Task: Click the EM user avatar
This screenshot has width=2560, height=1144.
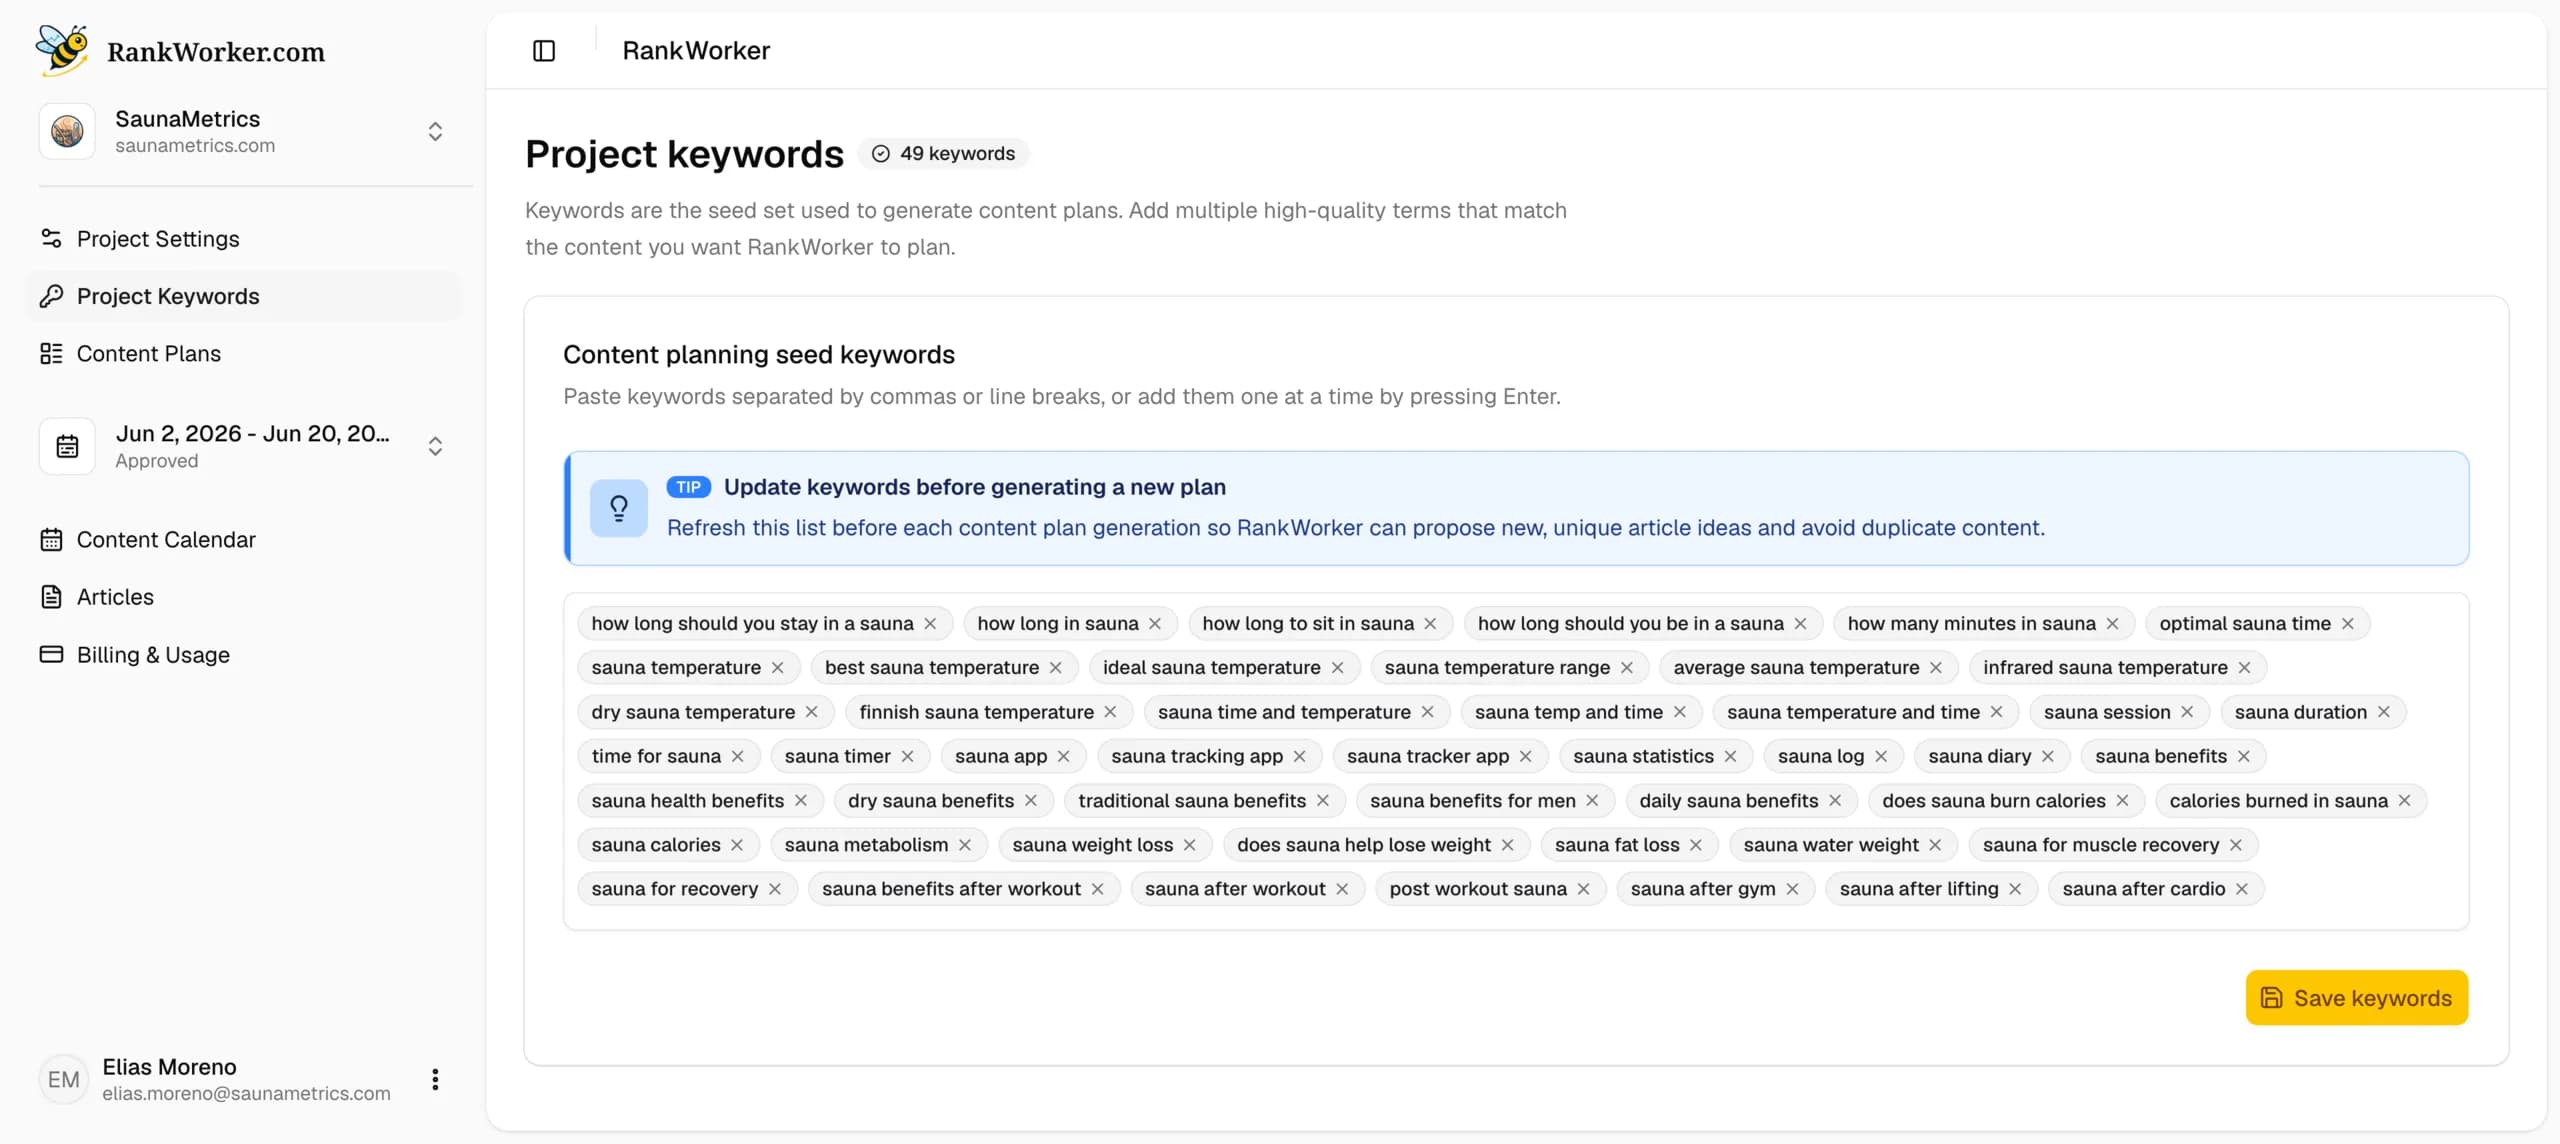Action: coord(64,1080)
